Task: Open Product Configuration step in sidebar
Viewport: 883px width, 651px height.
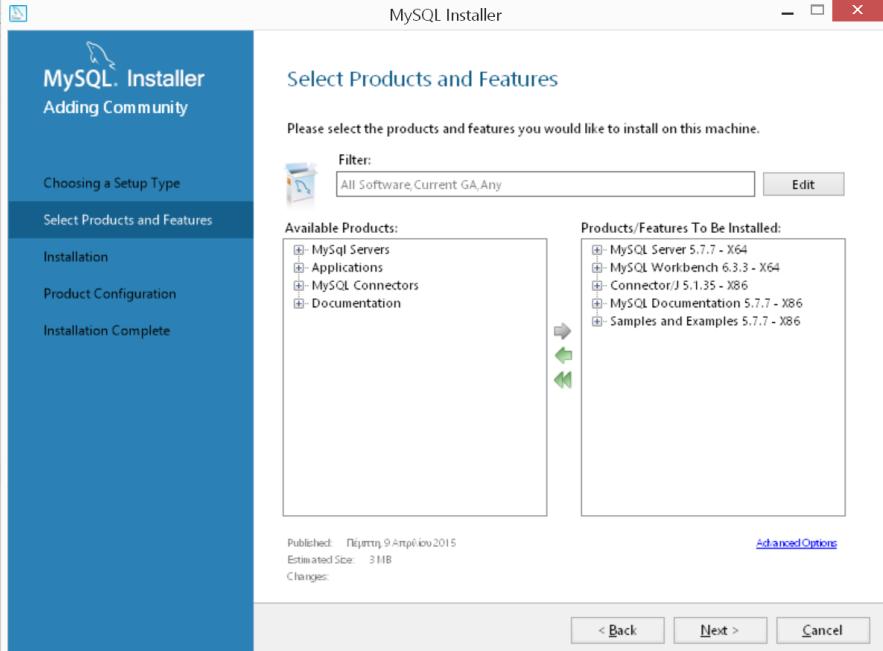Action: click(x=110, y=294)
